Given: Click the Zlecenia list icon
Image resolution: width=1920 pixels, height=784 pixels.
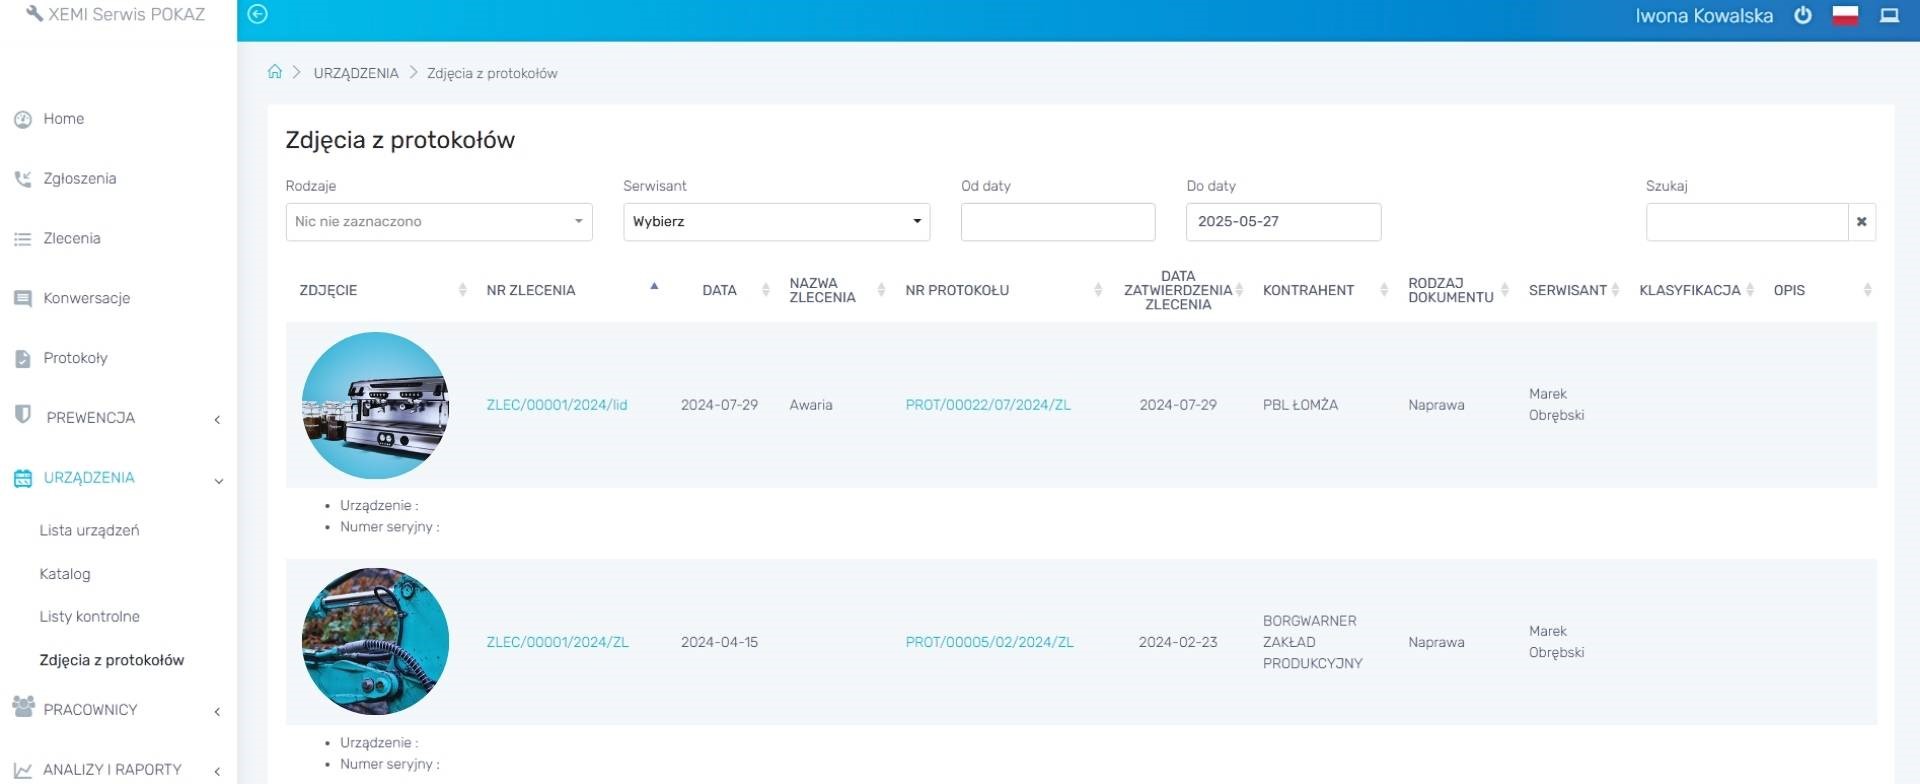Looking at the screenshot, I should (23, 239).
